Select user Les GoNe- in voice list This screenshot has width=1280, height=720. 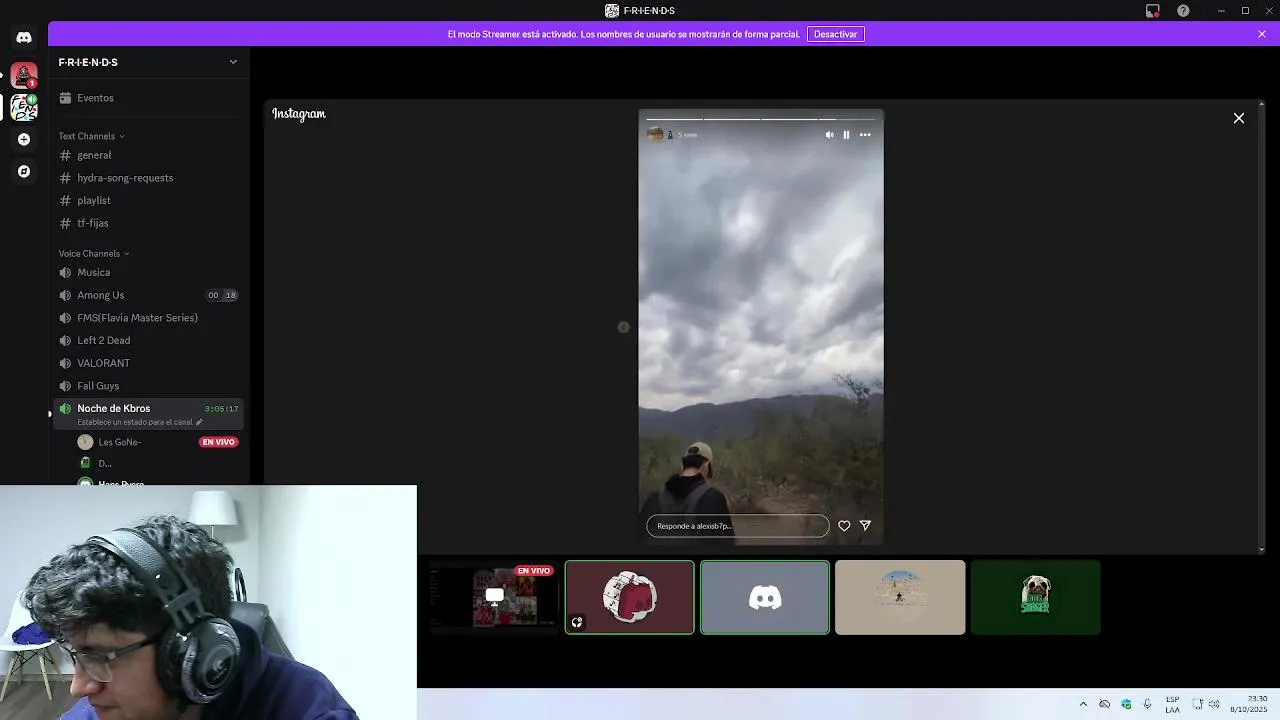click(119, 442)
